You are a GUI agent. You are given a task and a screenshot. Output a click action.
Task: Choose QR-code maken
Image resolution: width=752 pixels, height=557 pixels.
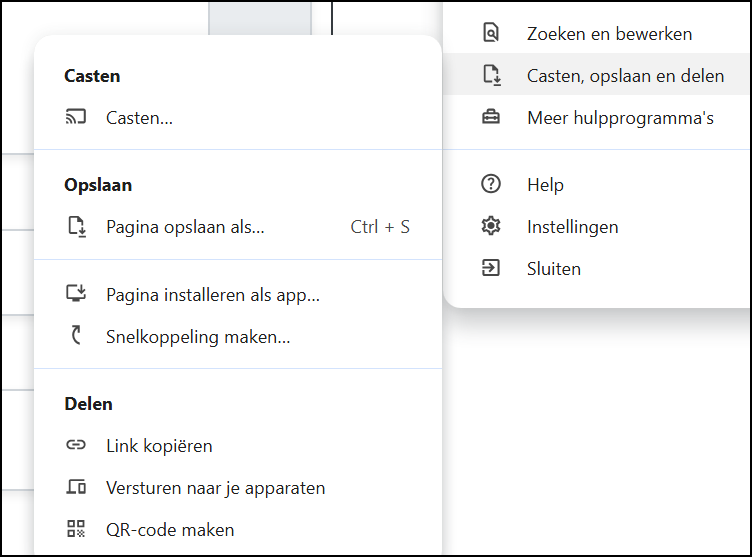coord(238,530)
